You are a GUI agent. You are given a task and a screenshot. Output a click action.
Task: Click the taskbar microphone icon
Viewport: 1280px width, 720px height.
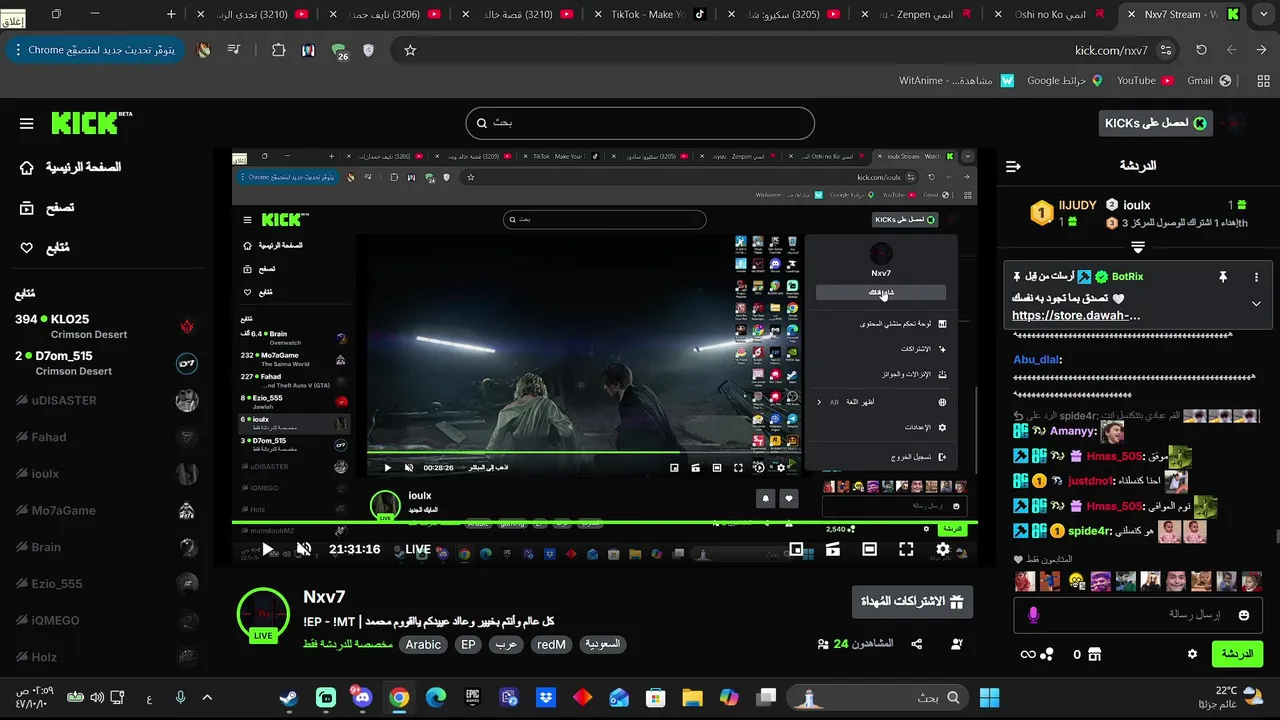coord(181,698)
